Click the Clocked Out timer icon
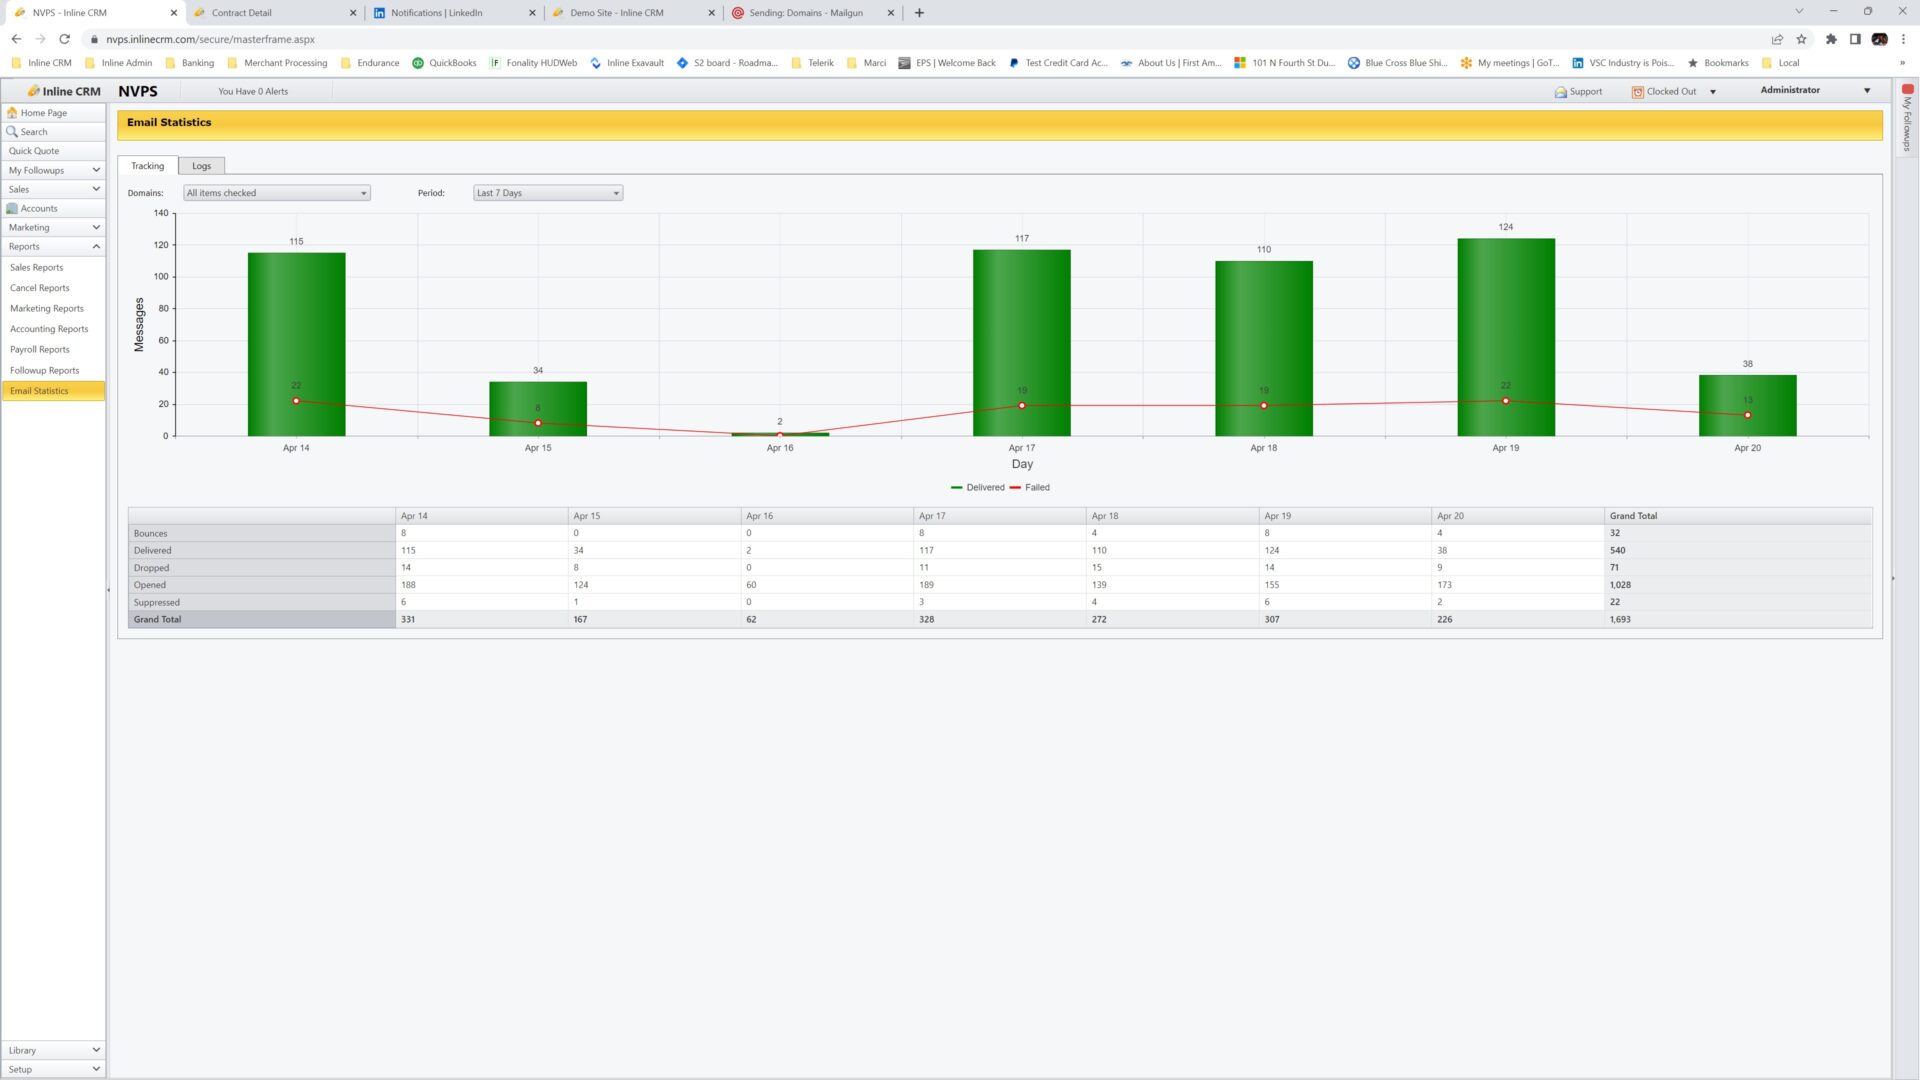Screen dimensions: 1920x1080 (1637, 91)
